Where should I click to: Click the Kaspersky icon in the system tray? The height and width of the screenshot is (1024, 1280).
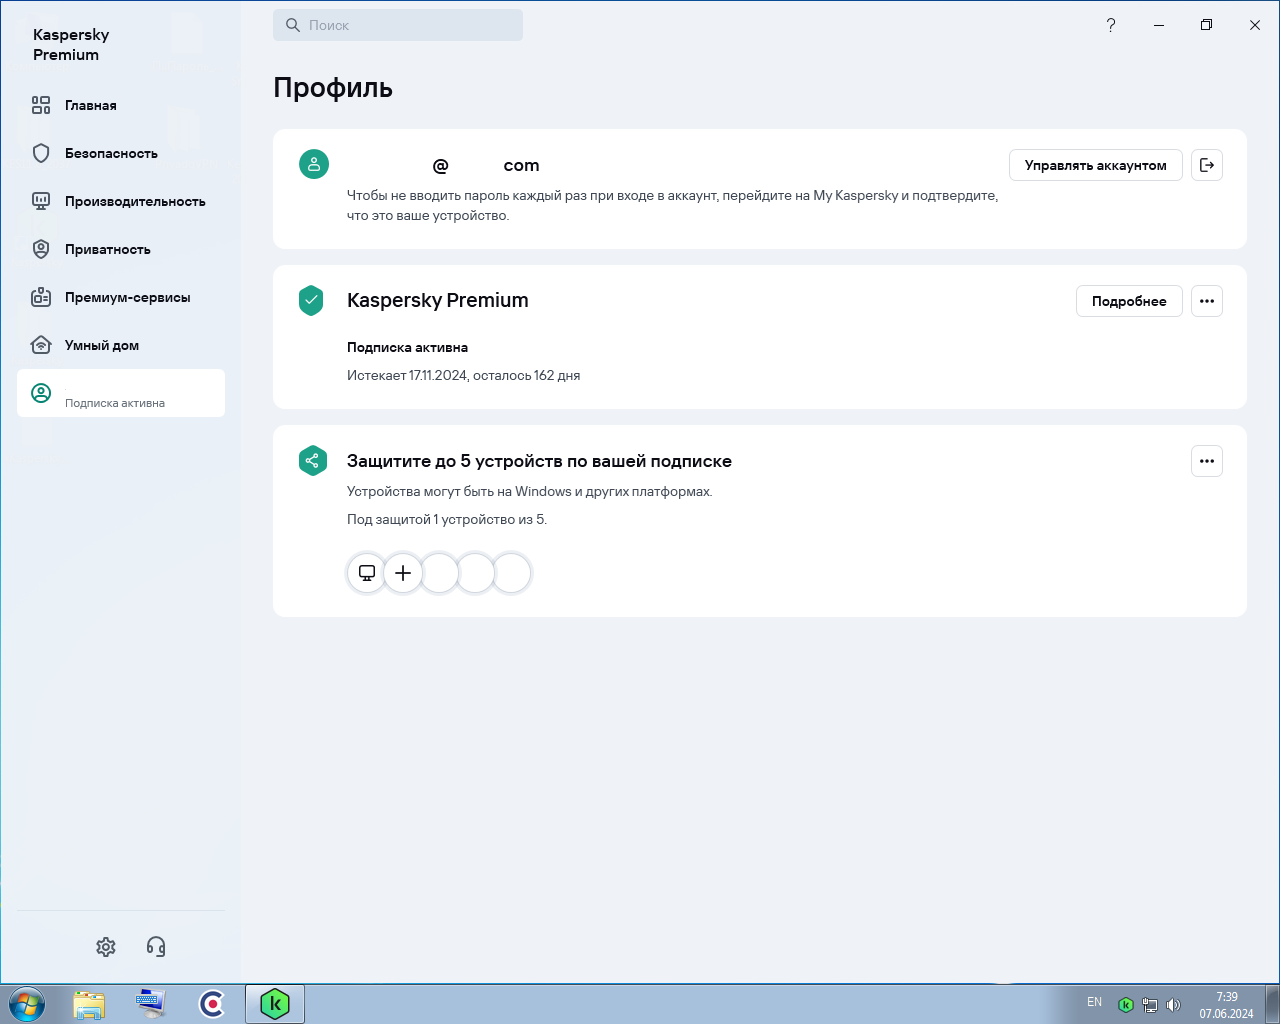click(1126, 1005)
